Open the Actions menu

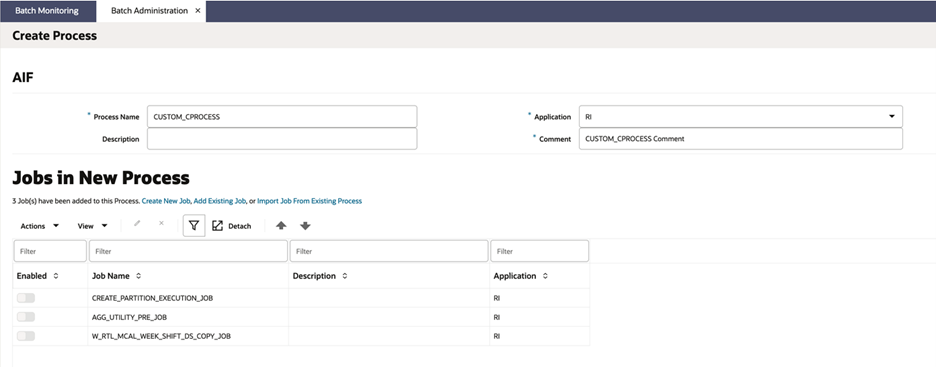pyautogui.click(x=39, y=226)
